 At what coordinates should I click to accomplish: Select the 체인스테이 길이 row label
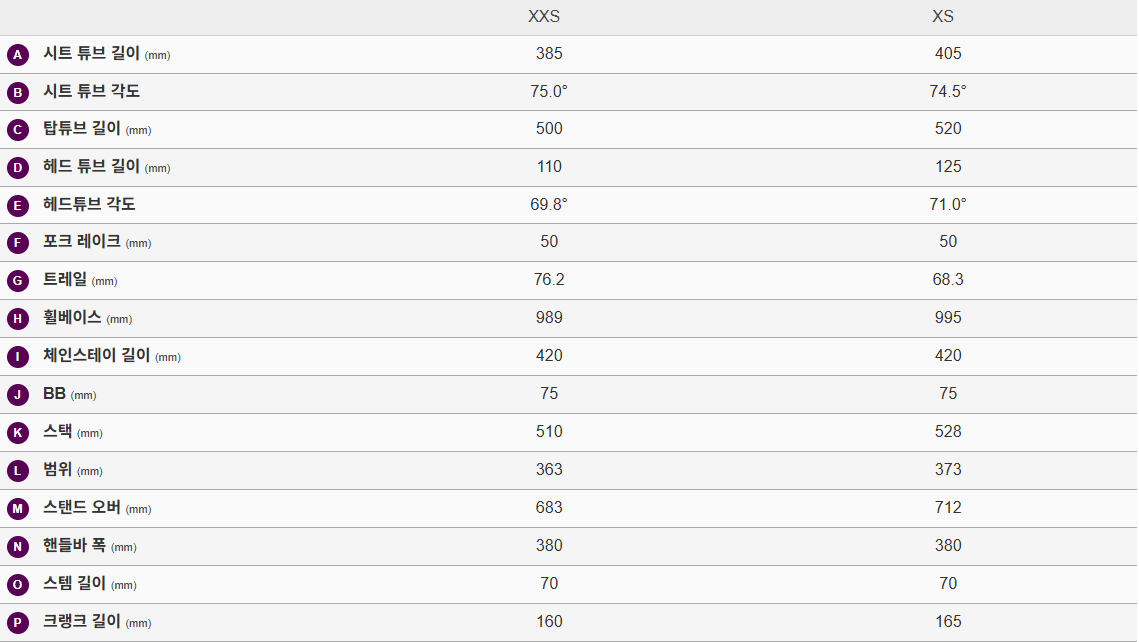(96, 355)
